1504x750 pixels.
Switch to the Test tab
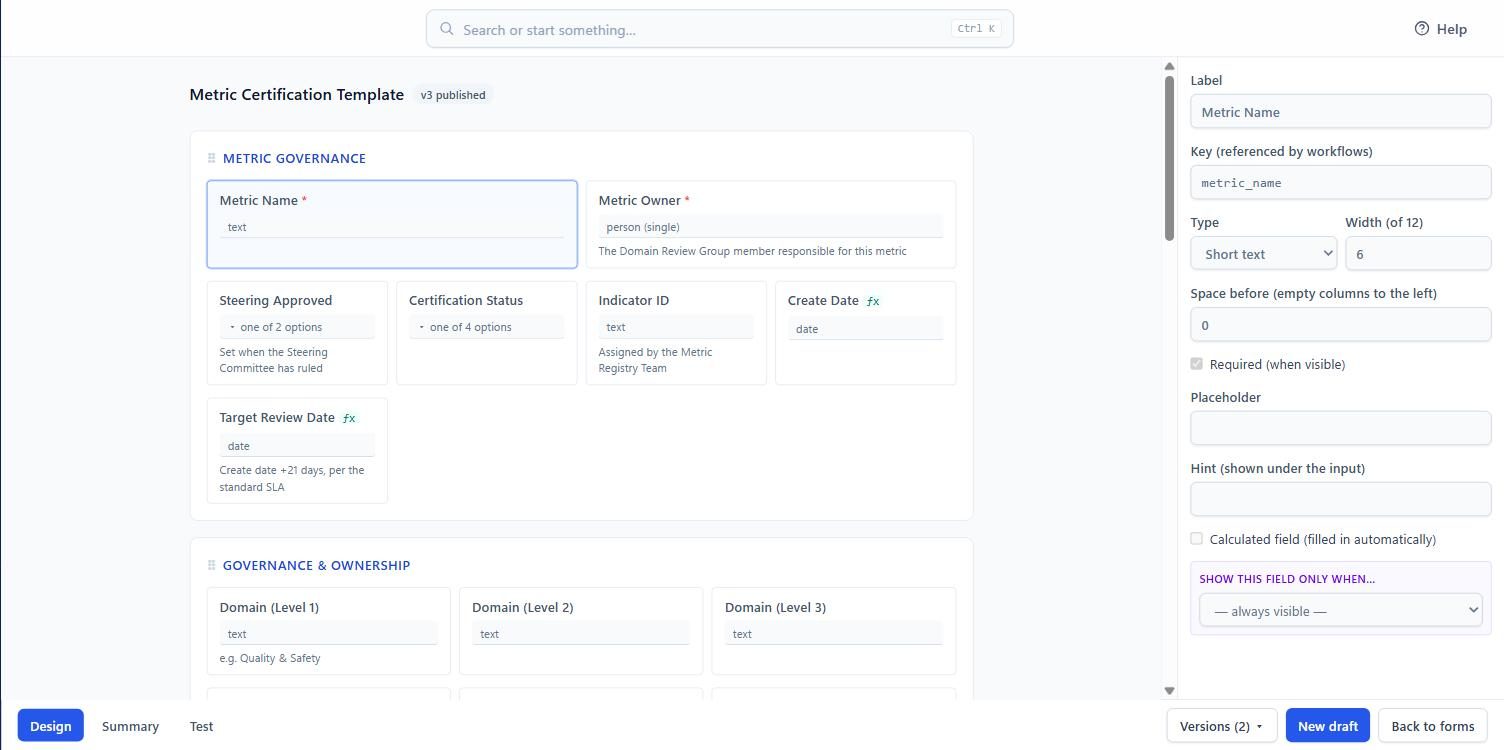pyautogui.click(x=201, y=726)
